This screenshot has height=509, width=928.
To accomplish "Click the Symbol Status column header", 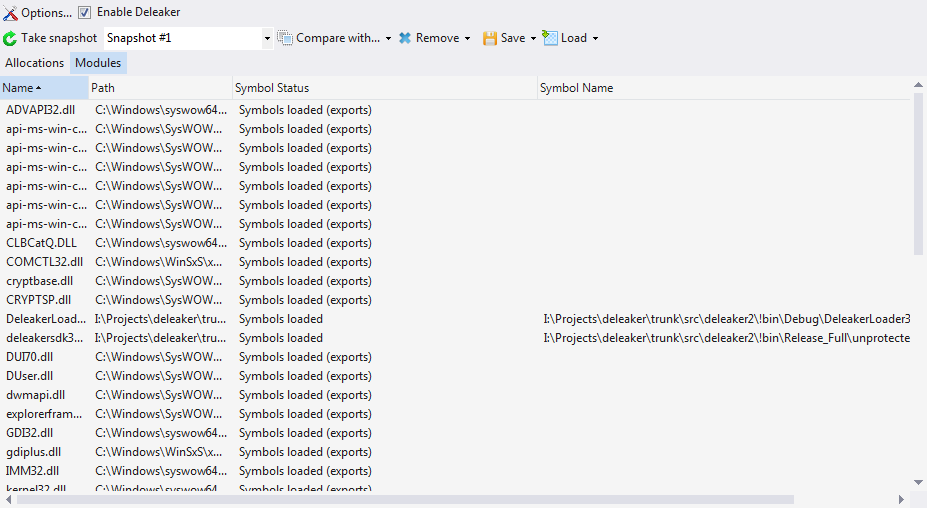I will click(384, 88).
